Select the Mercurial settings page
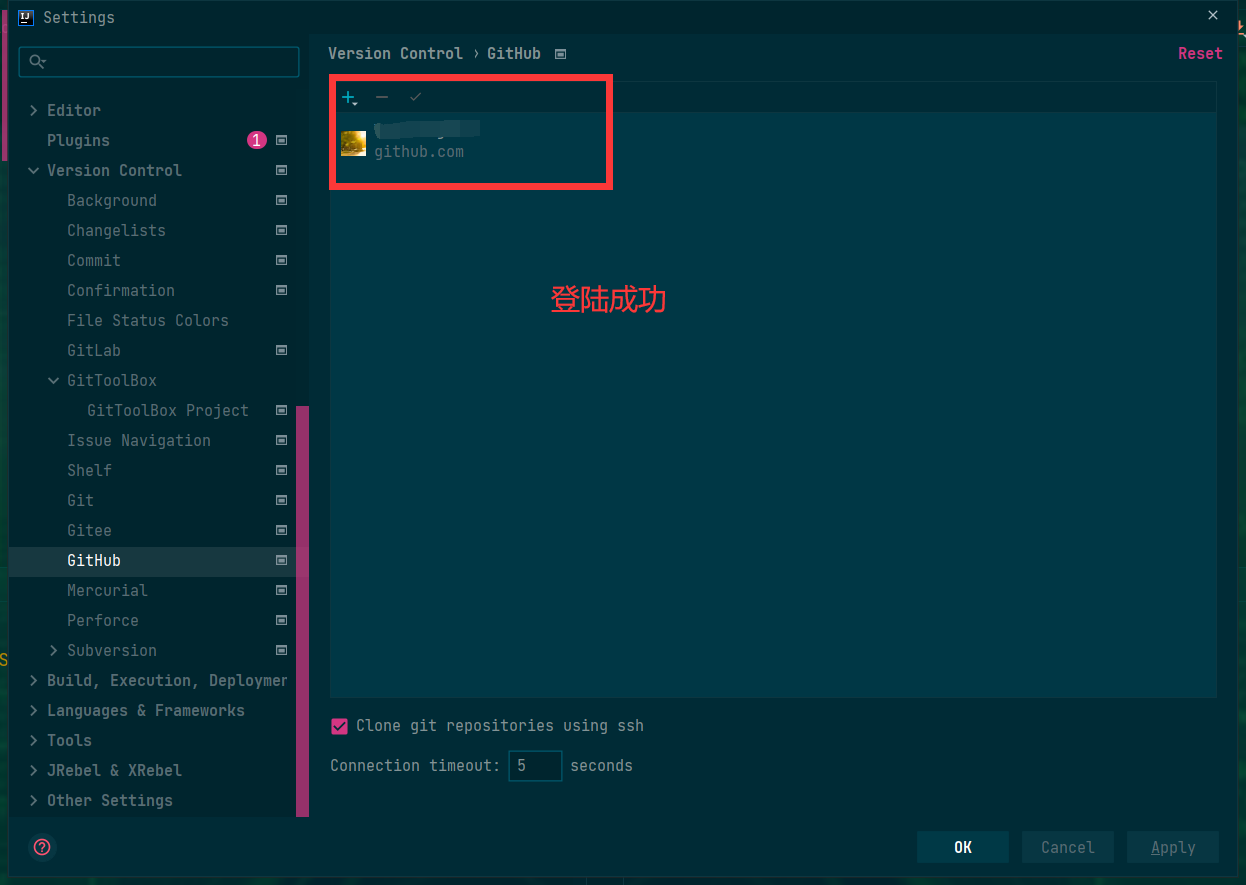1246x885 pixels. coord(107,590)
